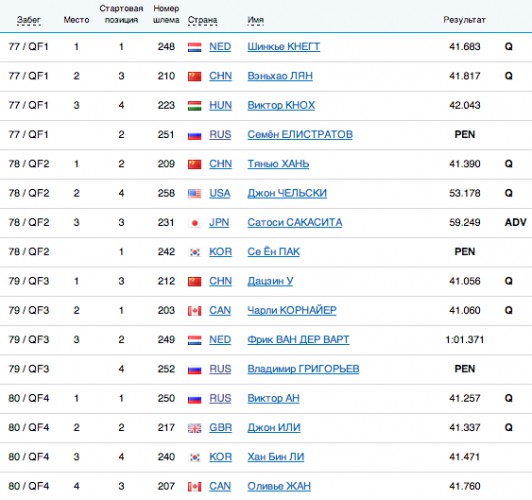Click the Japan flag in the Сатоси САКАСИТА row
Viewport: 532px width, 500px height.
194,223
